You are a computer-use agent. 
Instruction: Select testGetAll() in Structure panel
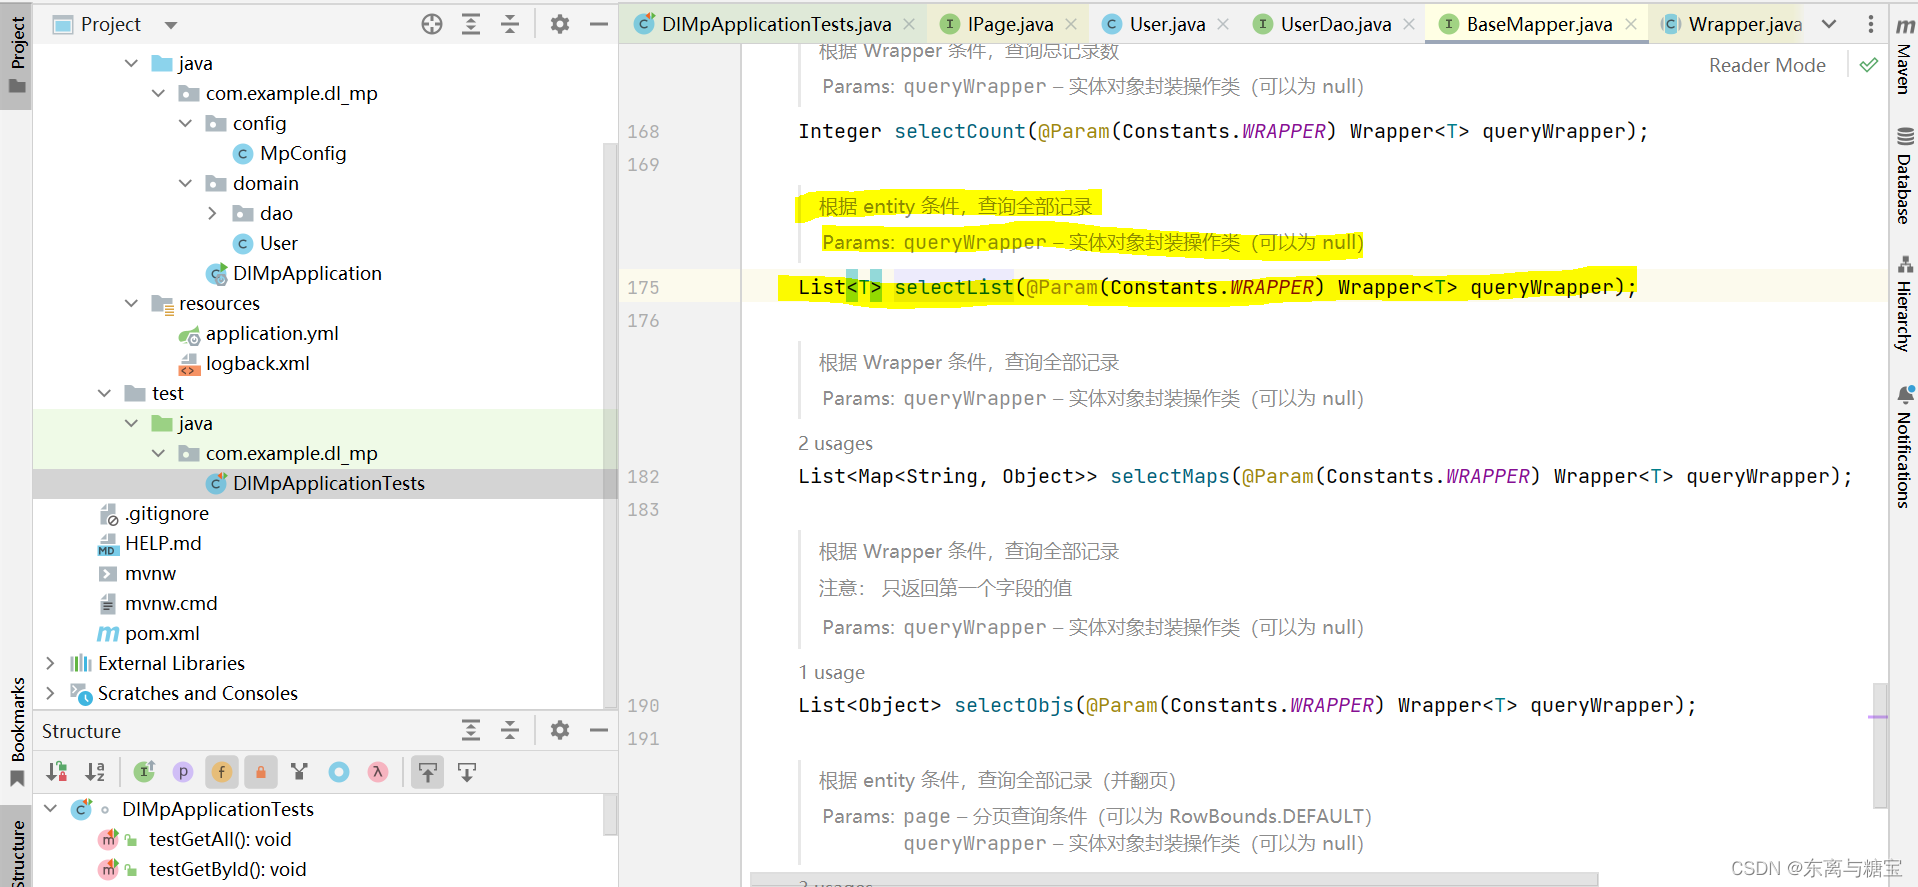[x=220, y=839]
